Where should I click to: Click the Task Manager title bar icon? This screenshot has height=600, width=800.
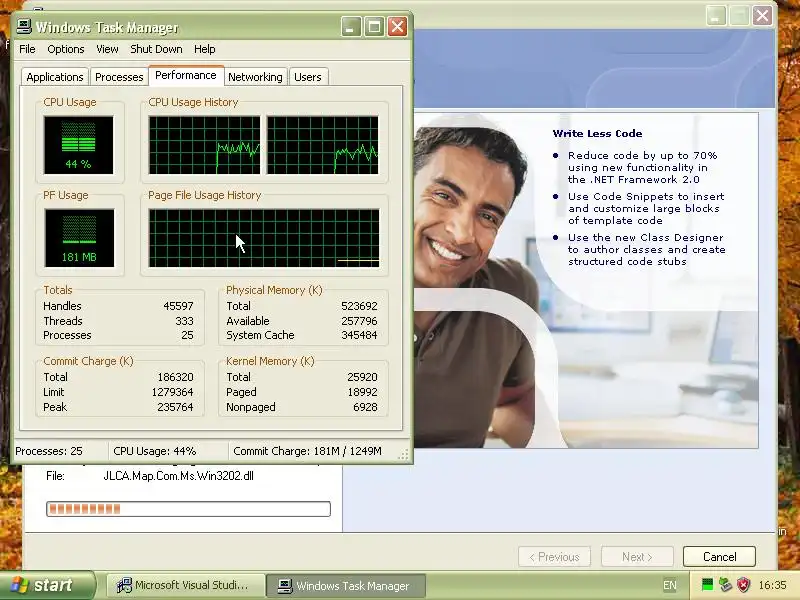[23, 26]
